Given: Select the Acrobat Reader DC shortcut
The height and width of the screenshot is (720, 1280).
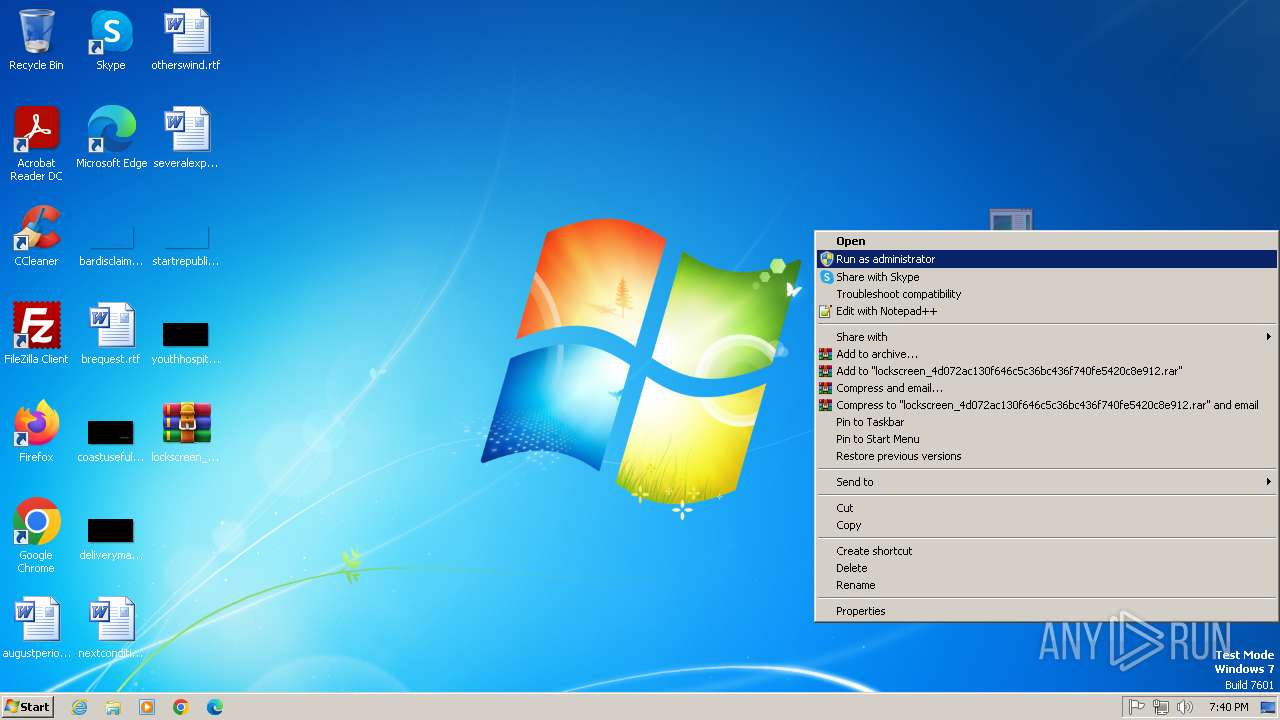Looking at the screenshot, I should [36, 144].
